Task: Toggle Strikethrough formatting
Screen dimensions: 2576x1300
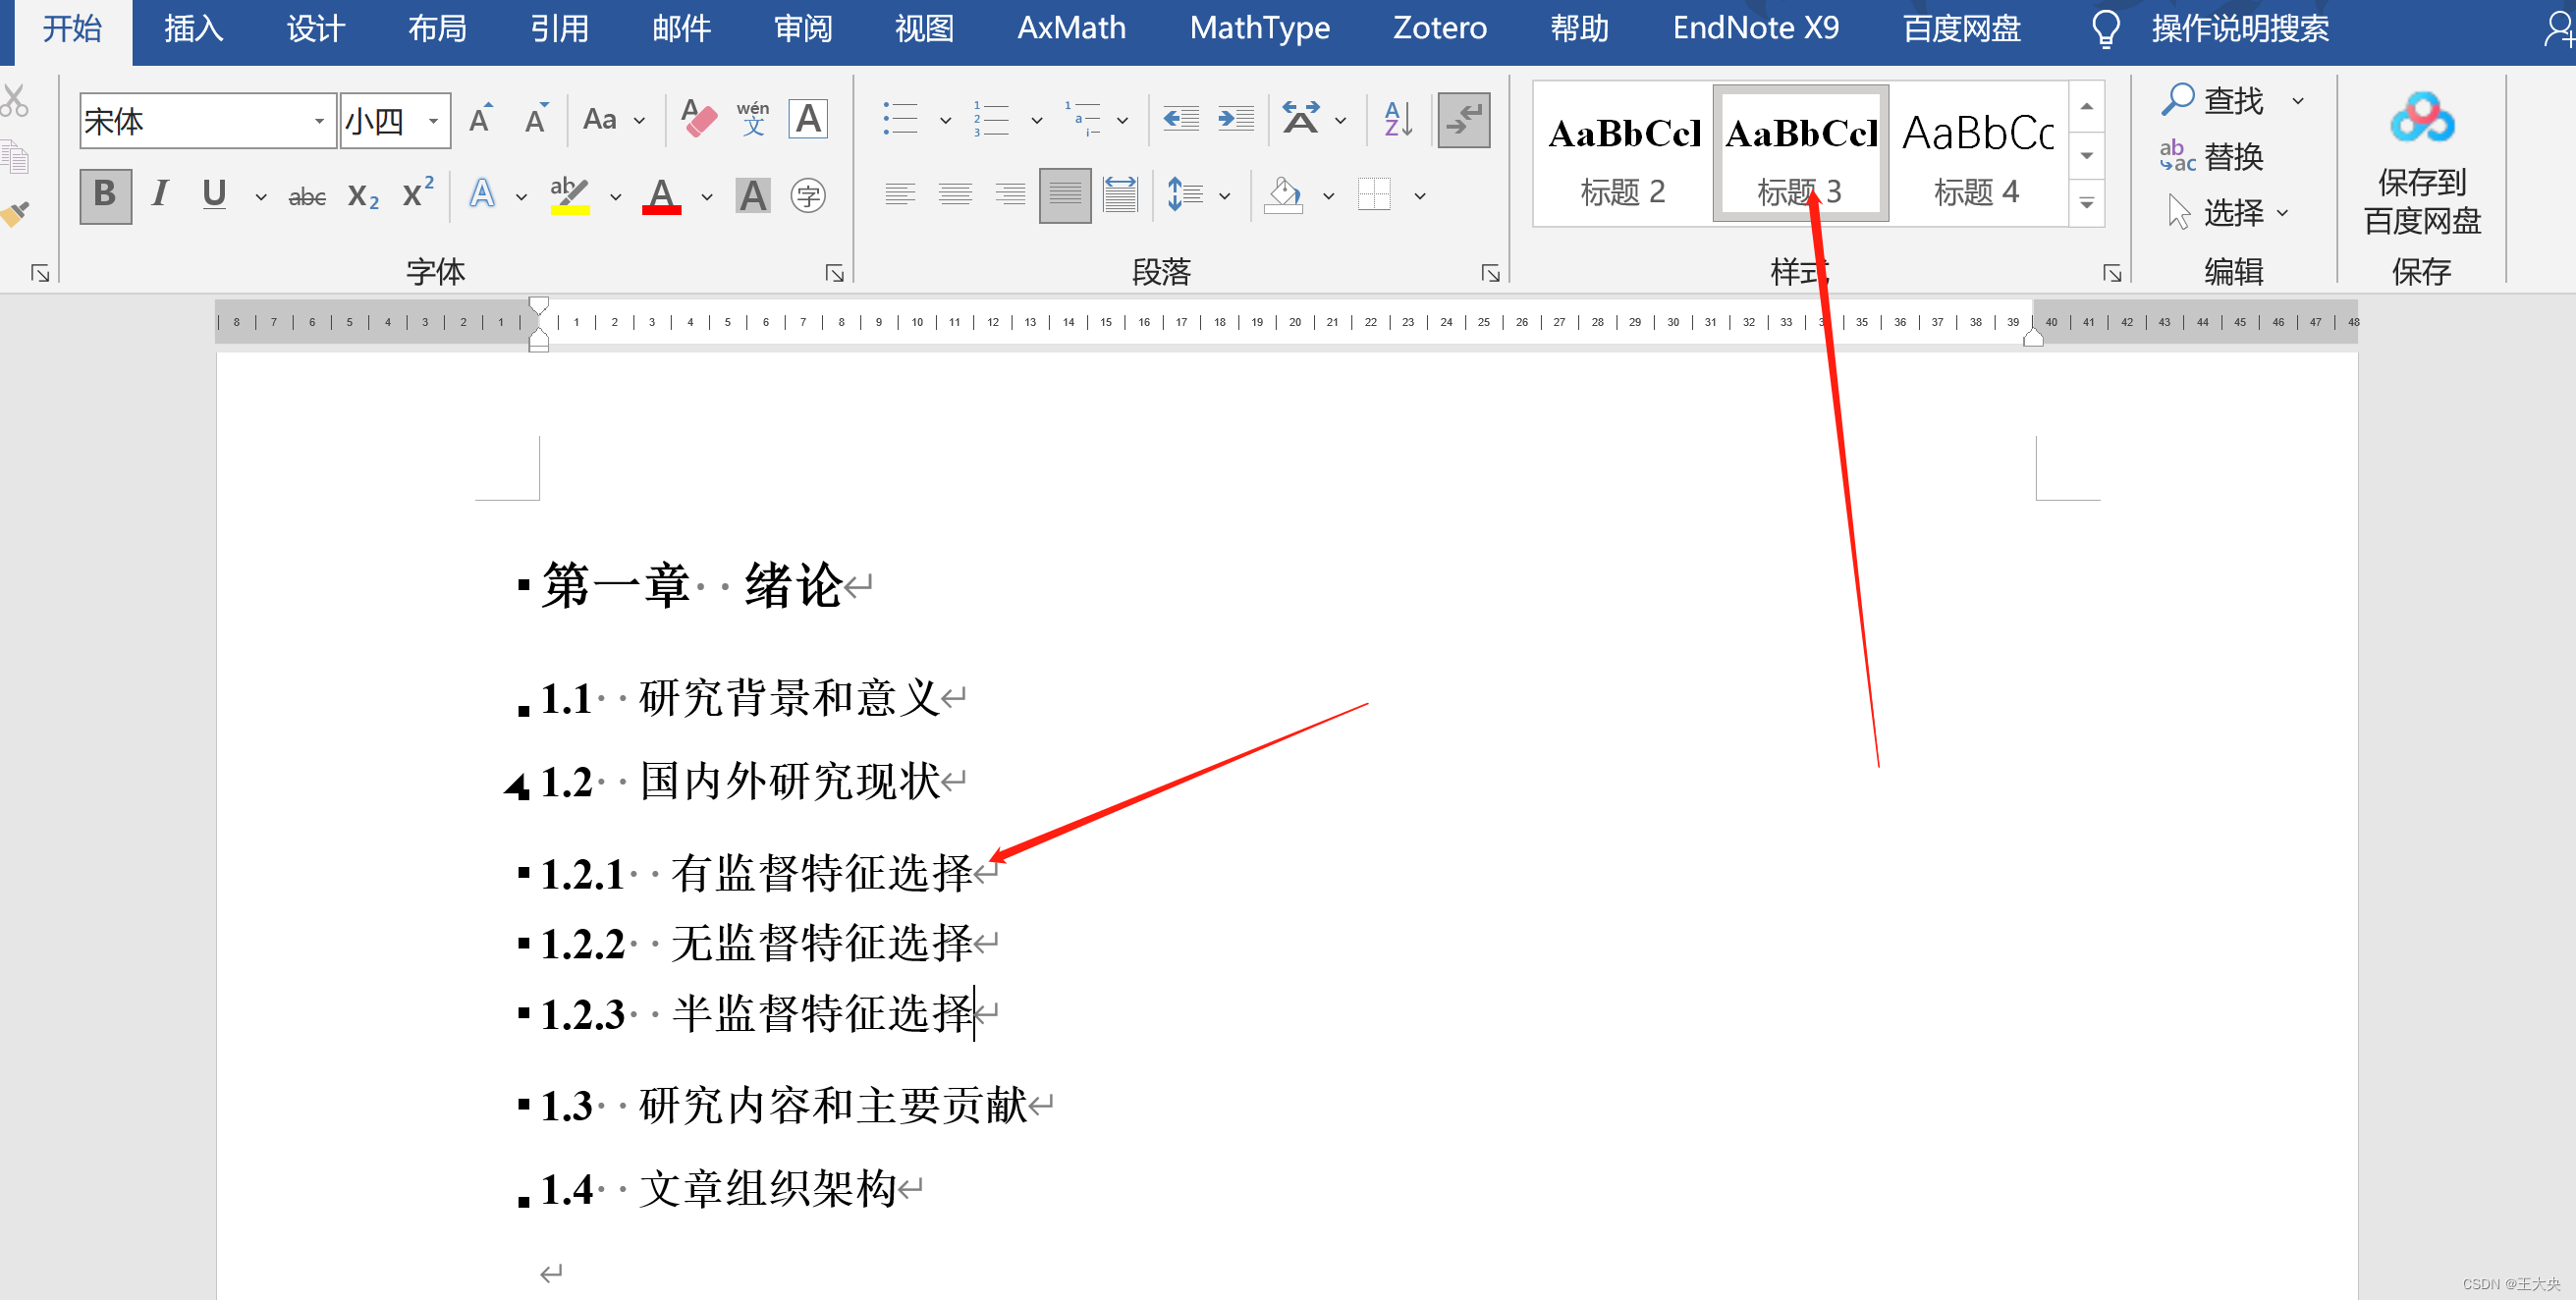Action: (x=307, y=196)
